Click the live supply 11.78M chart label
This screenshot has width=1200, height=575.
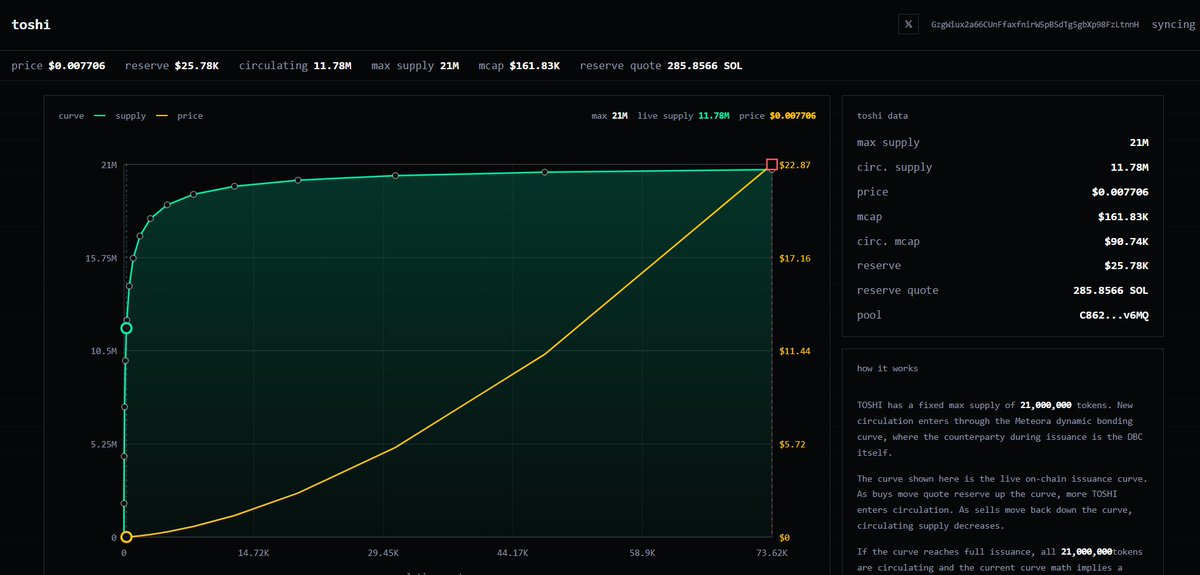(683, 116)
